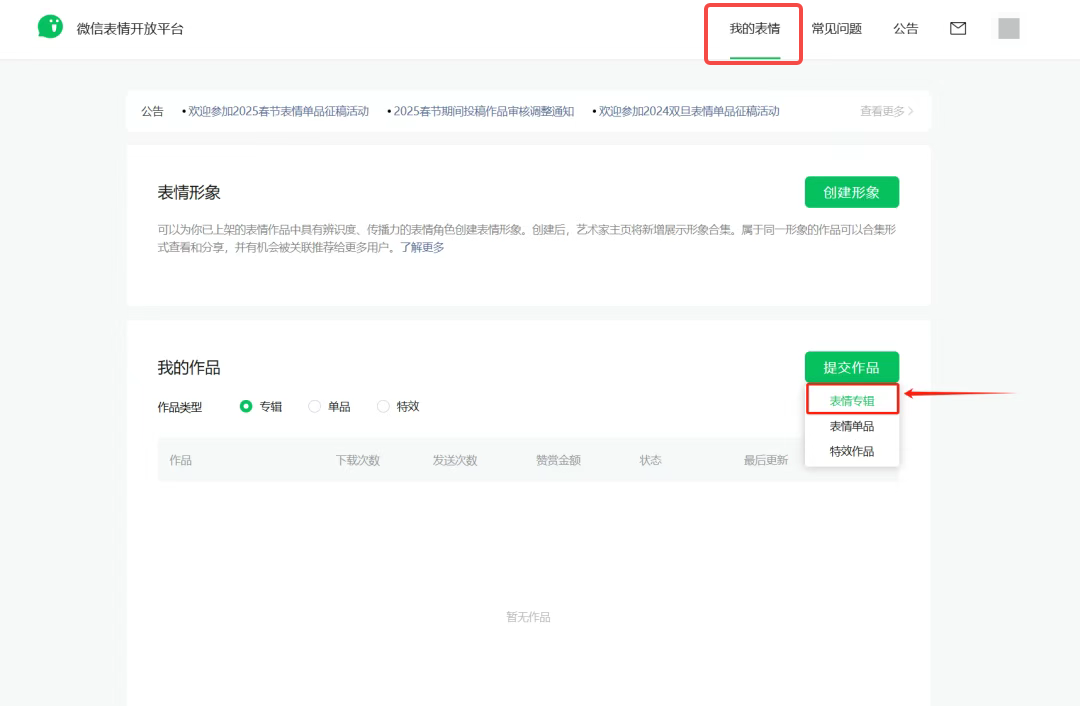Click the 暂无作品 empty state text
The width and height of the screenshot is (1080, 706).
coord(528,616)
